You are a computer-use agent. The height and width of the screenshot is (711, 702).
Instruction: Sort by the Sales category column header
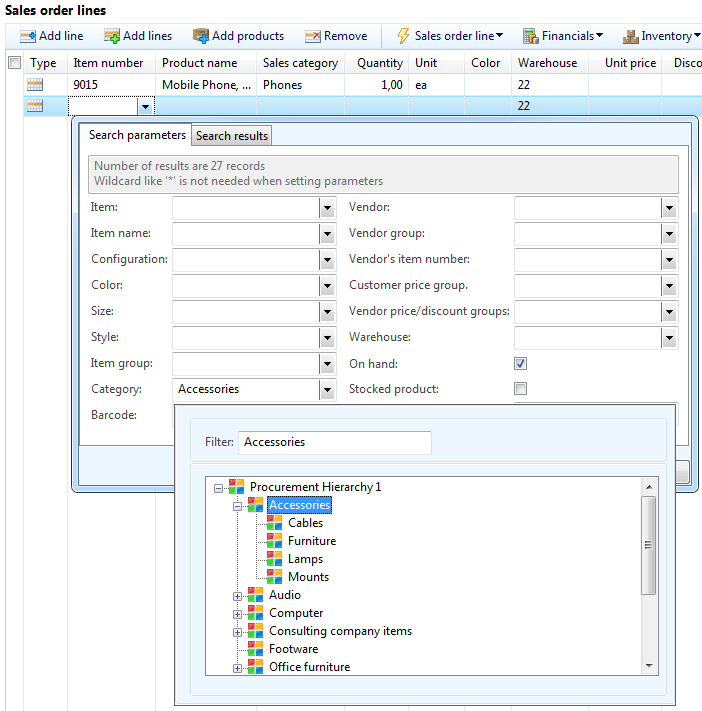point(300,63)
